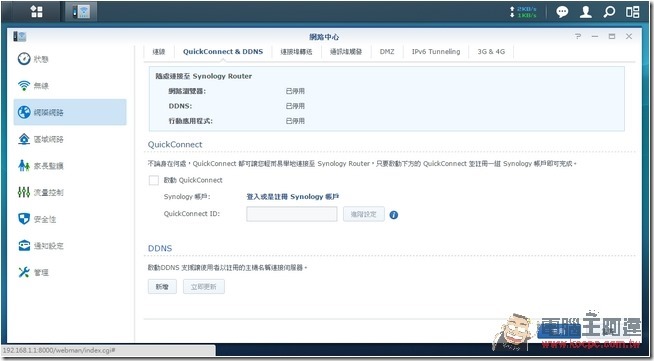Open the DMZ tab
The width and height of the screenshot is (654, 361).
[387, 52]
